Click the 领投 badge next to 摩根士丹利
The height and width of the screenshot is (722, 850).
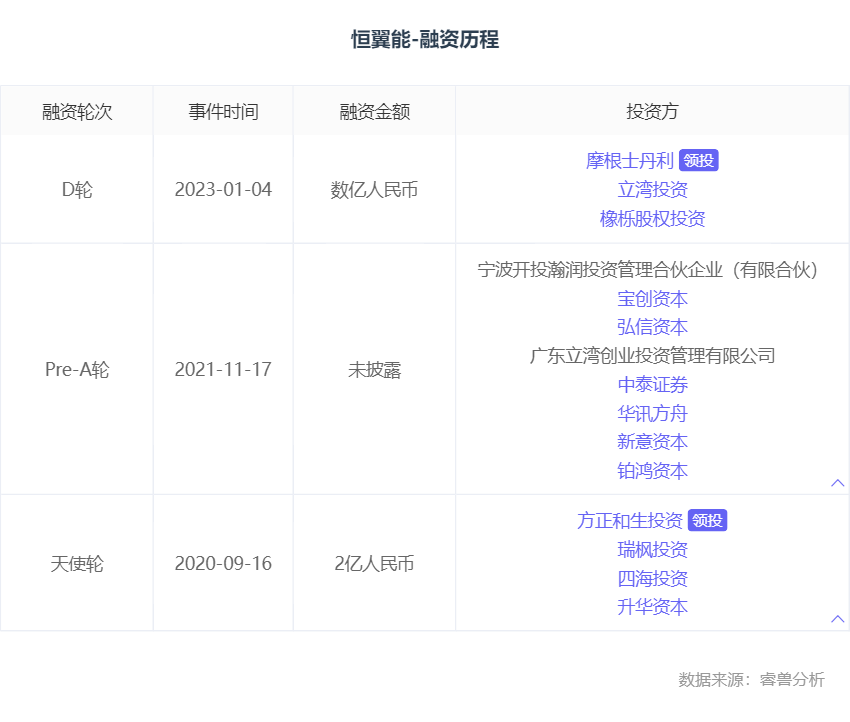tap(699, 160)
